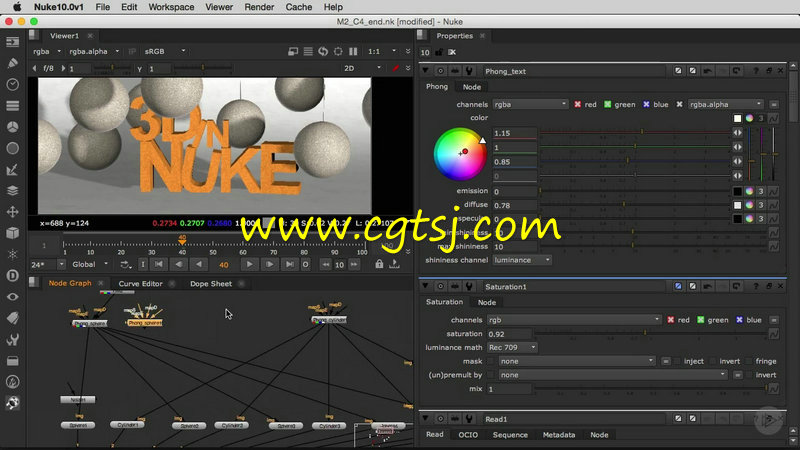Select the Phong_sphere node in graph

[89, 323]
